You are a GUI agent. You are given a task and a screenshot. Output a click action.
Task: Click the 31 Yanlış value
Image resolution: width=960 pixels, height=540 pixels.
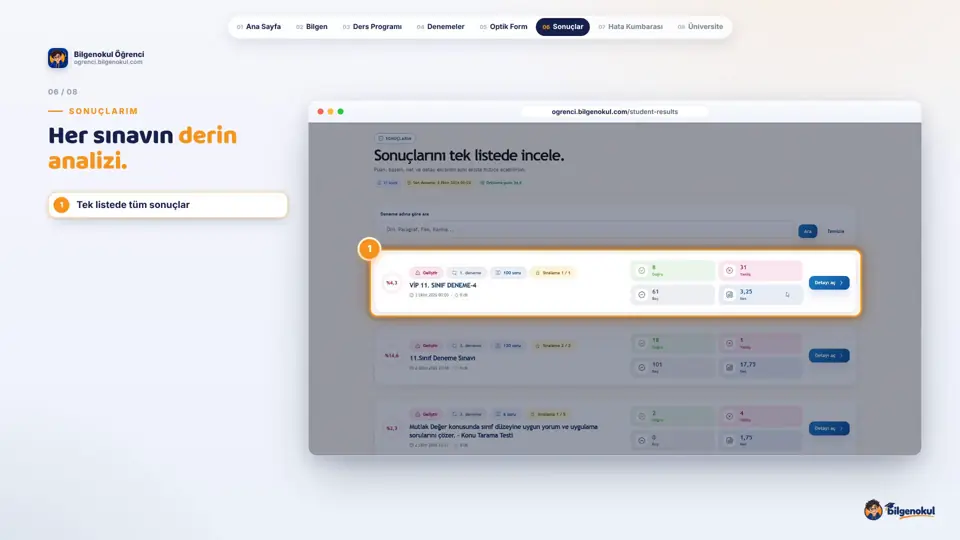(743, 268)
